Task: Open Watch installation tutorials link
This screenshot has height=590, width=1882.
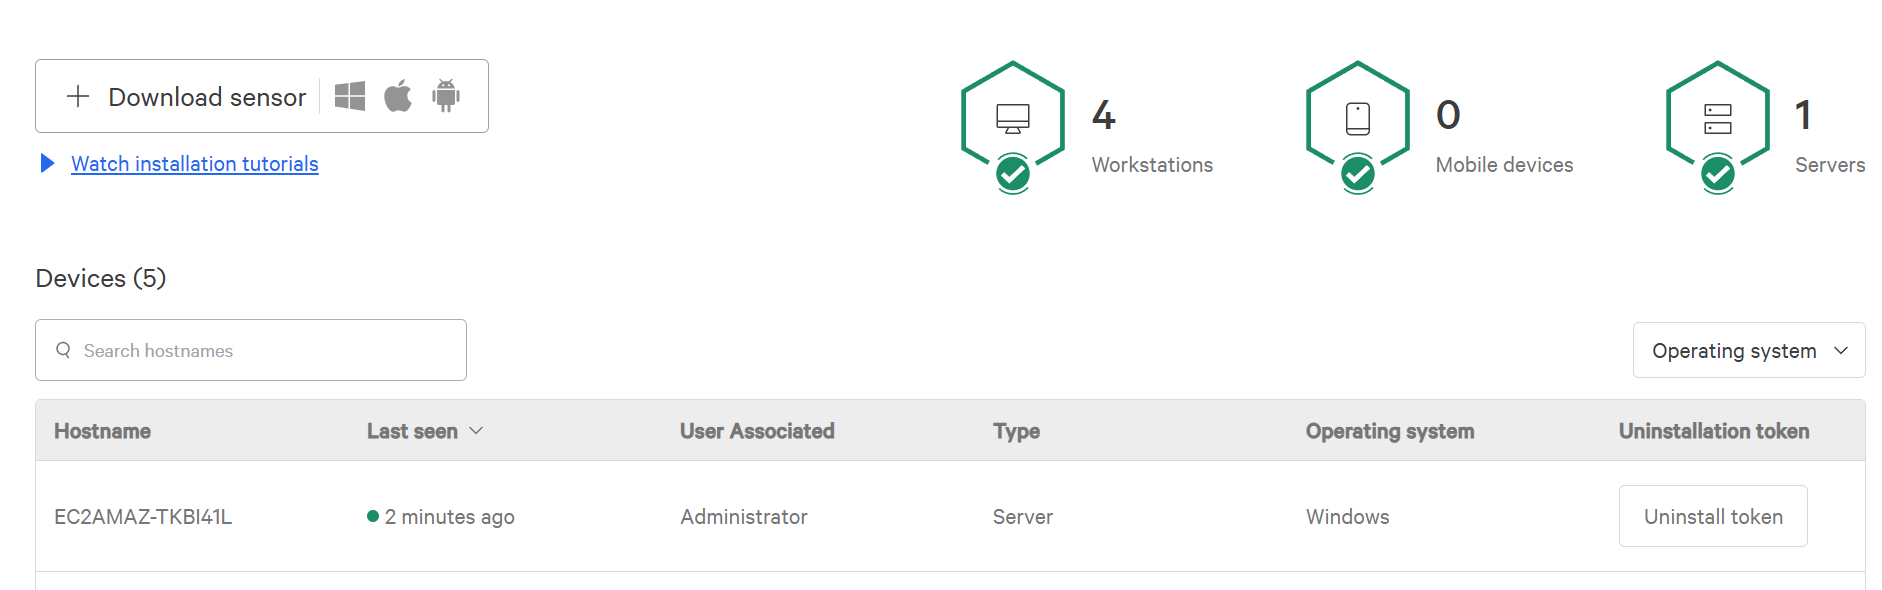Action: 195,164
